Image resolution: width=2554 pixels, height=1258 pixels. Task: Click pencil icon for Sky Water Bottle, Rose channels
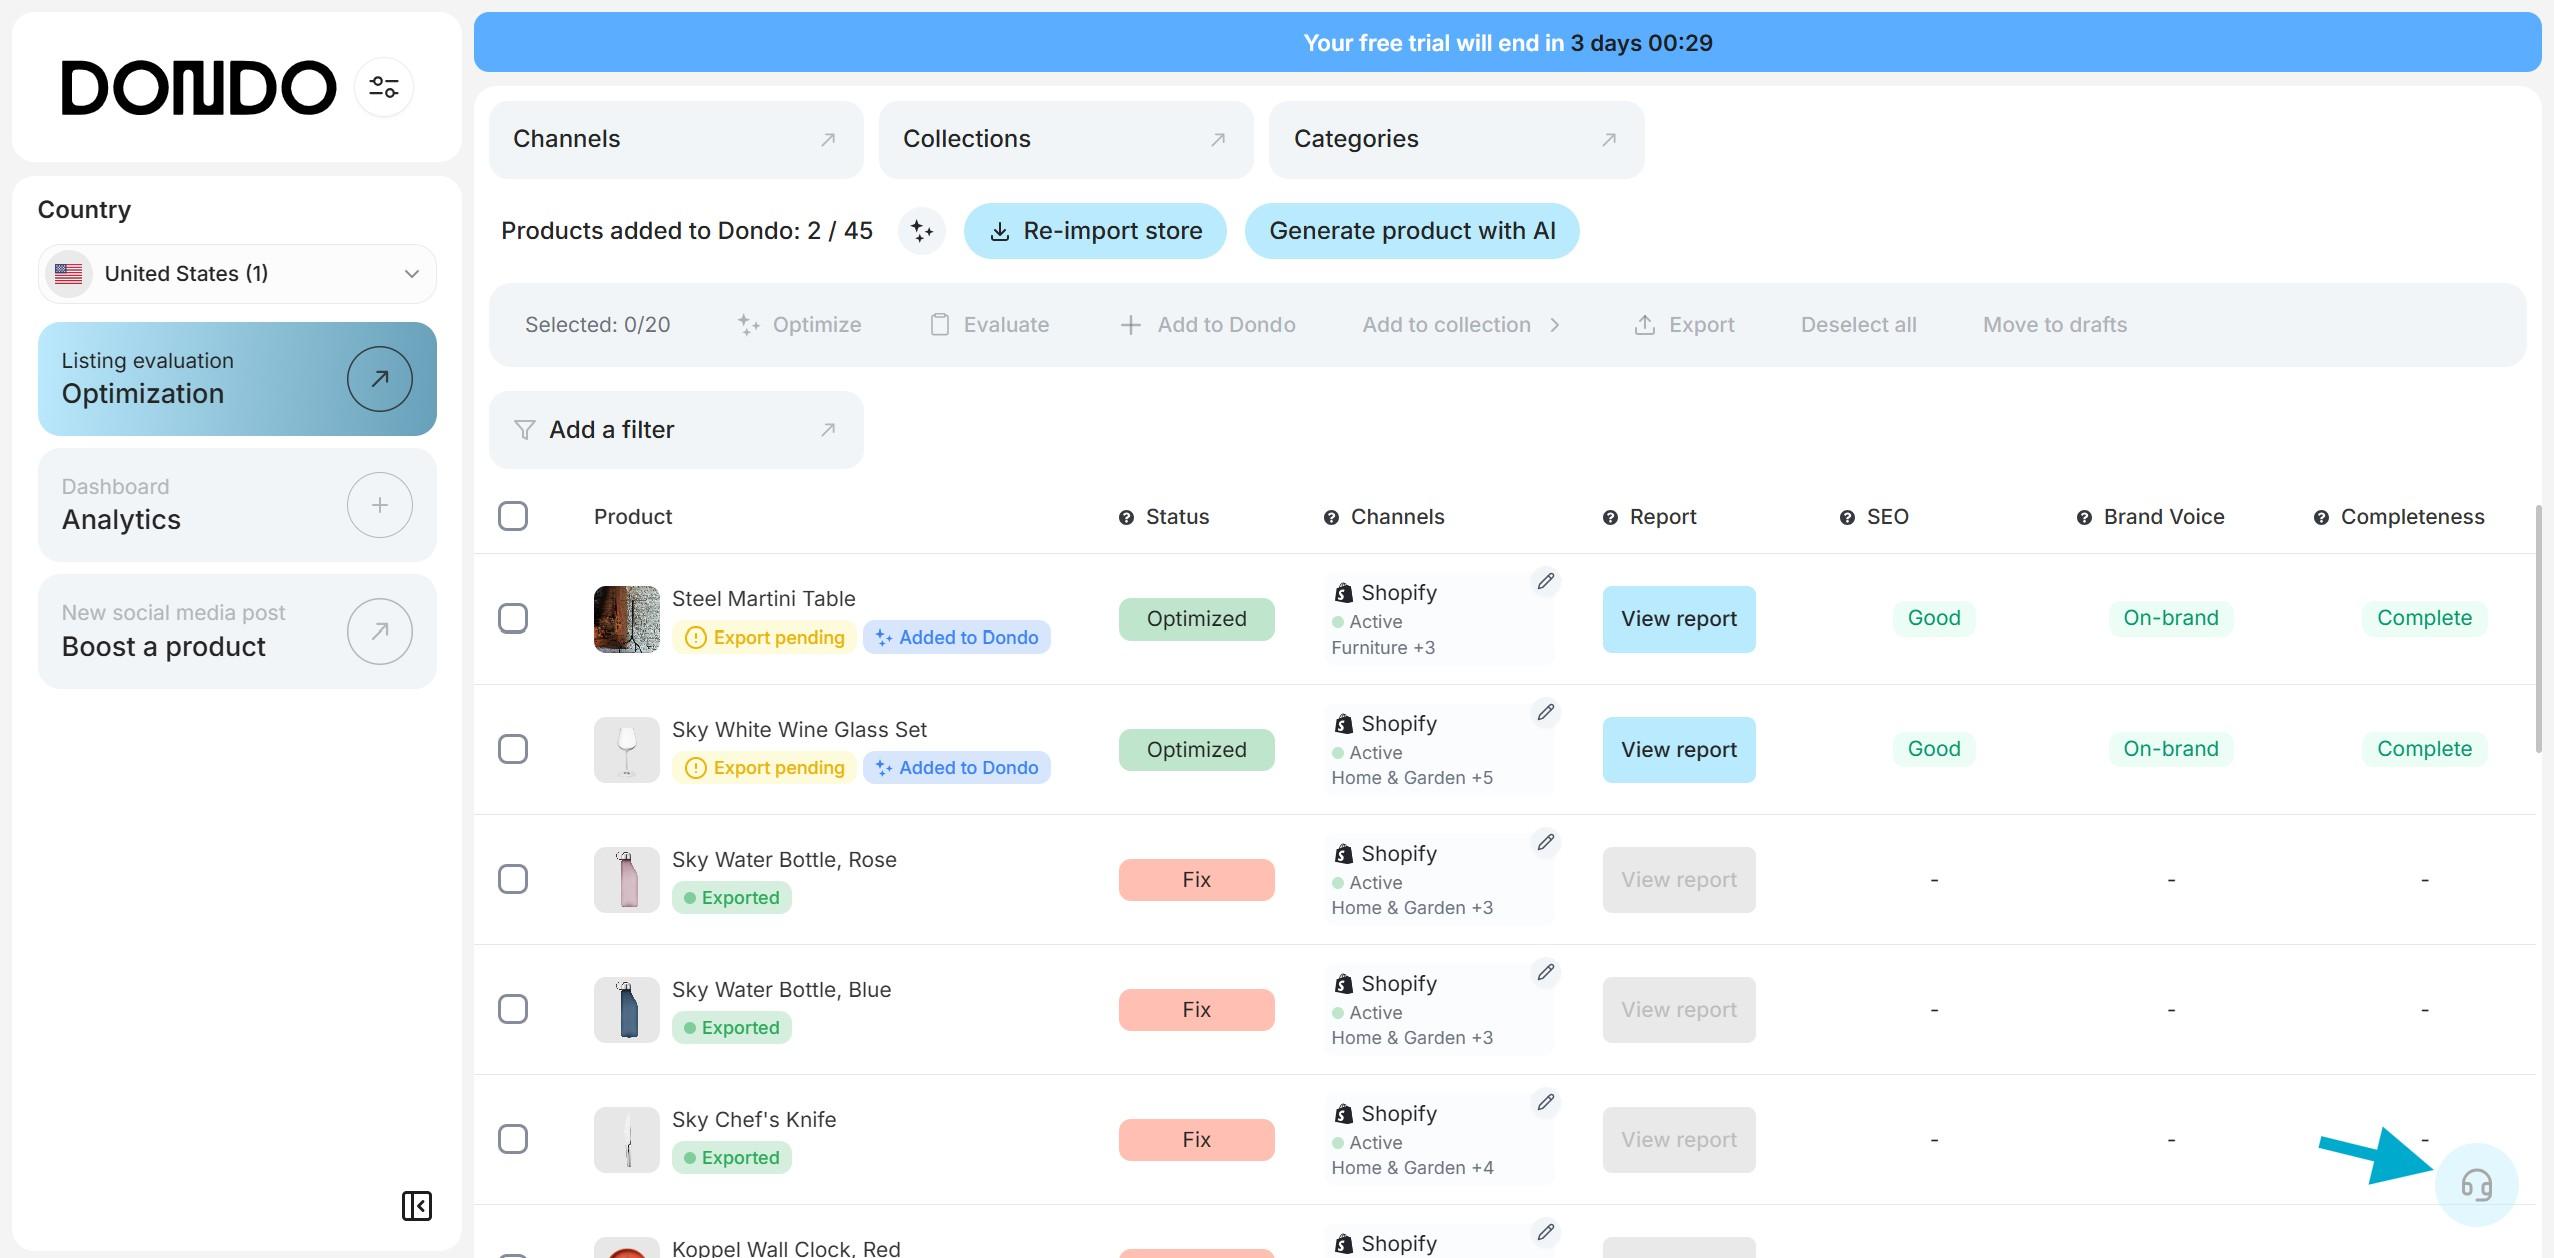coord(1545,842)
